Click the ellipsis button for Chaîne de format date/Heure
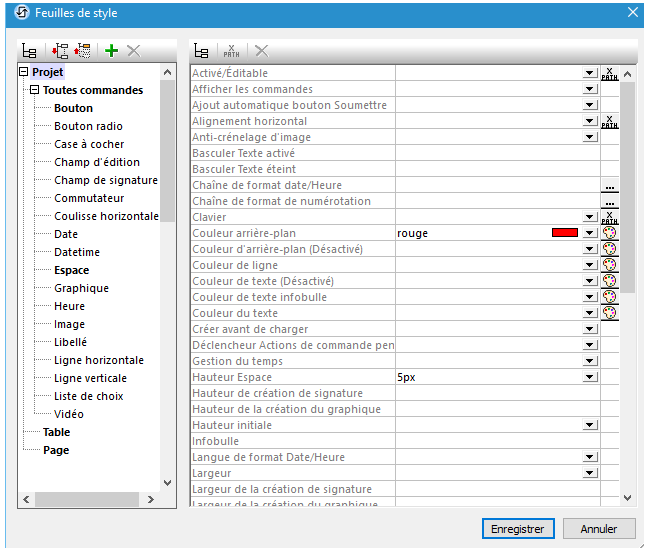 click(609, 185)
